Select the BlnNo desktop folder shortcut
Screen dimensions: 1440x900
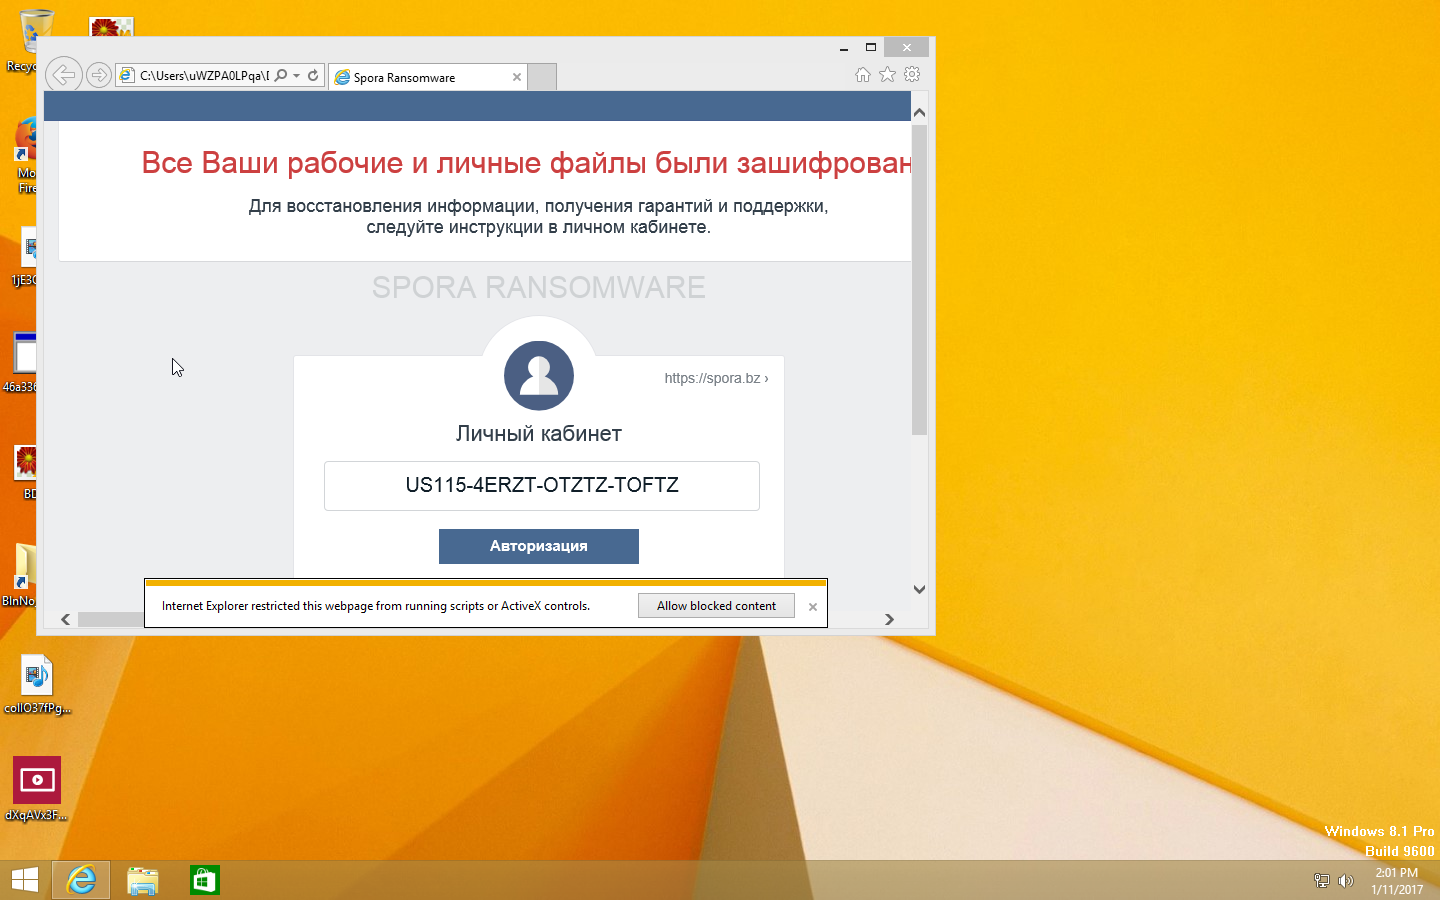(20, 575)
